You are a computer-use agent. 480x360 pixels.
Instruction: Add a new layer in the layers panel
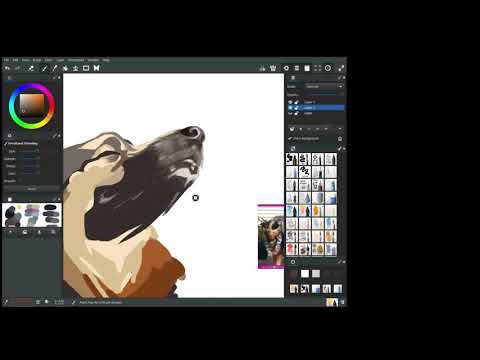tap(292, 129)
